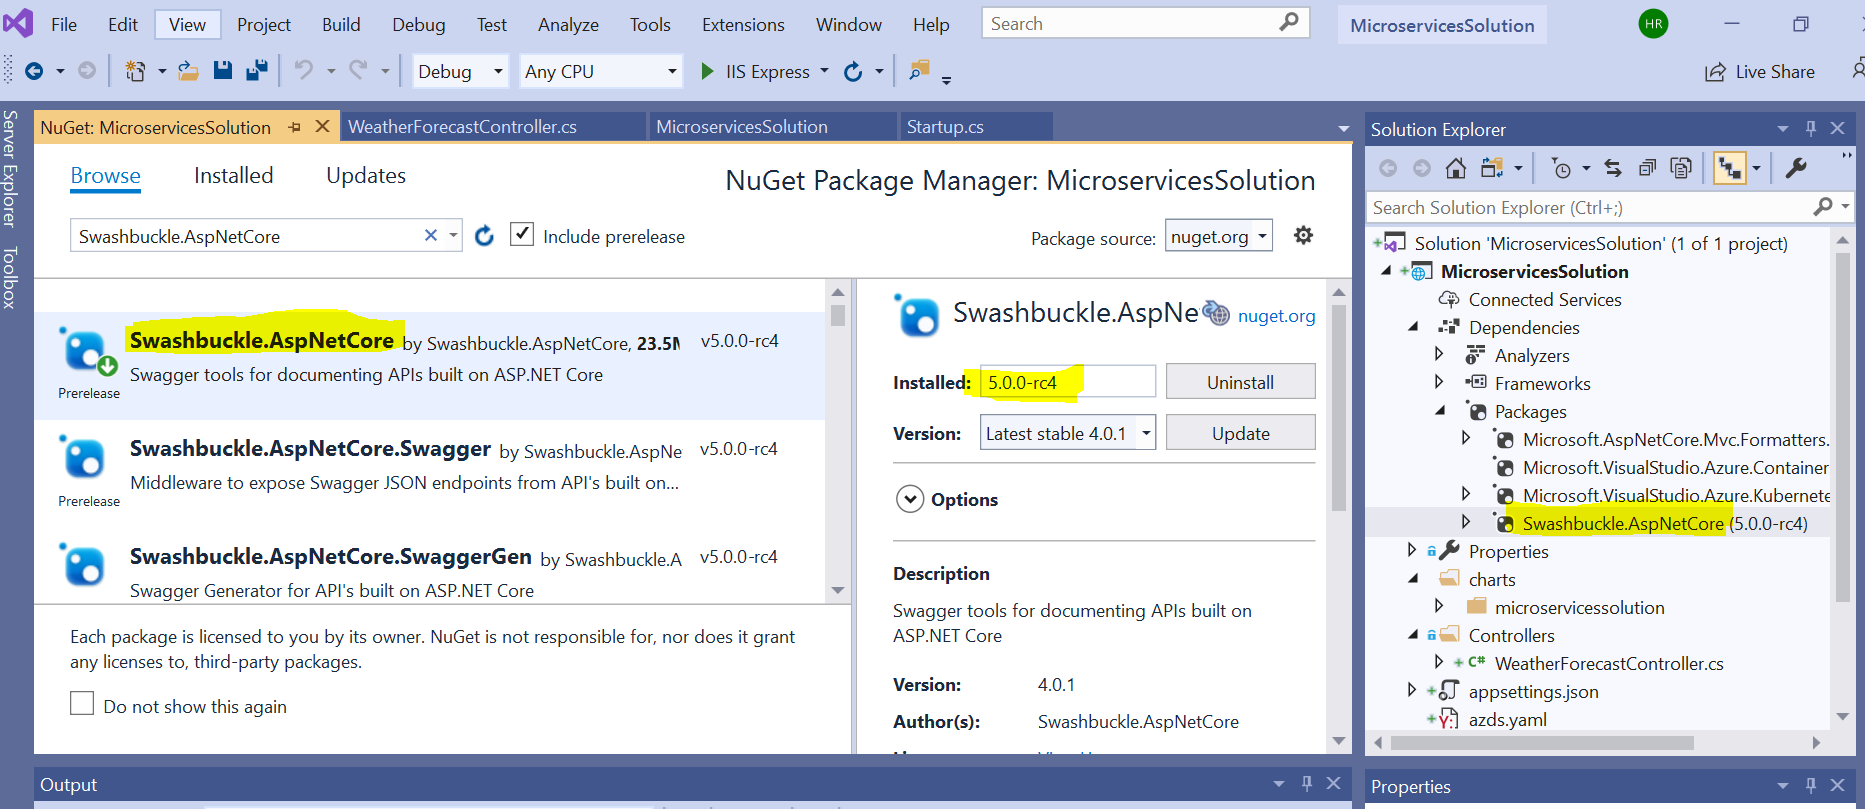Open the package source nuget.org dropdown
This screenshot has width=1865, height=809.
click(1218, 236)
